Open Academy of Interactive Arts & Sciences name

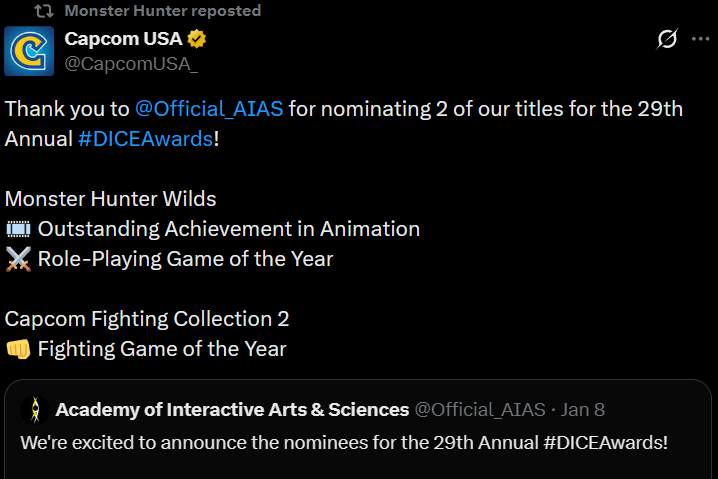coord(232,410)
